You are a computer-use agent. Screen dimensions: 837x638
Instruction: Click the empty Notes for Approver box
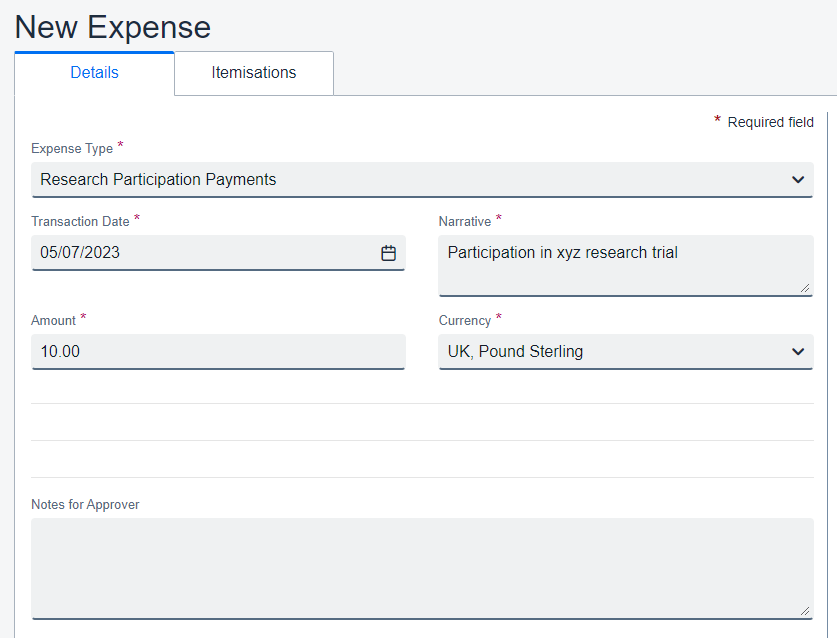tap(420, 567)
